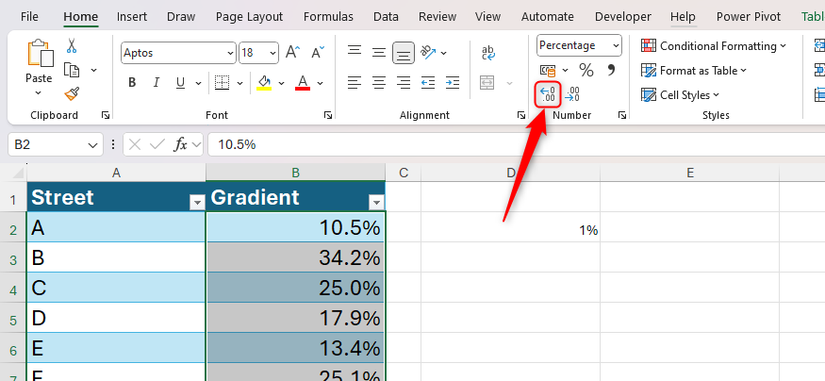The width and height of the screenshot is (825, 381).
Task: Expand Copy options dropdown arrow
Action: (94, 70)
